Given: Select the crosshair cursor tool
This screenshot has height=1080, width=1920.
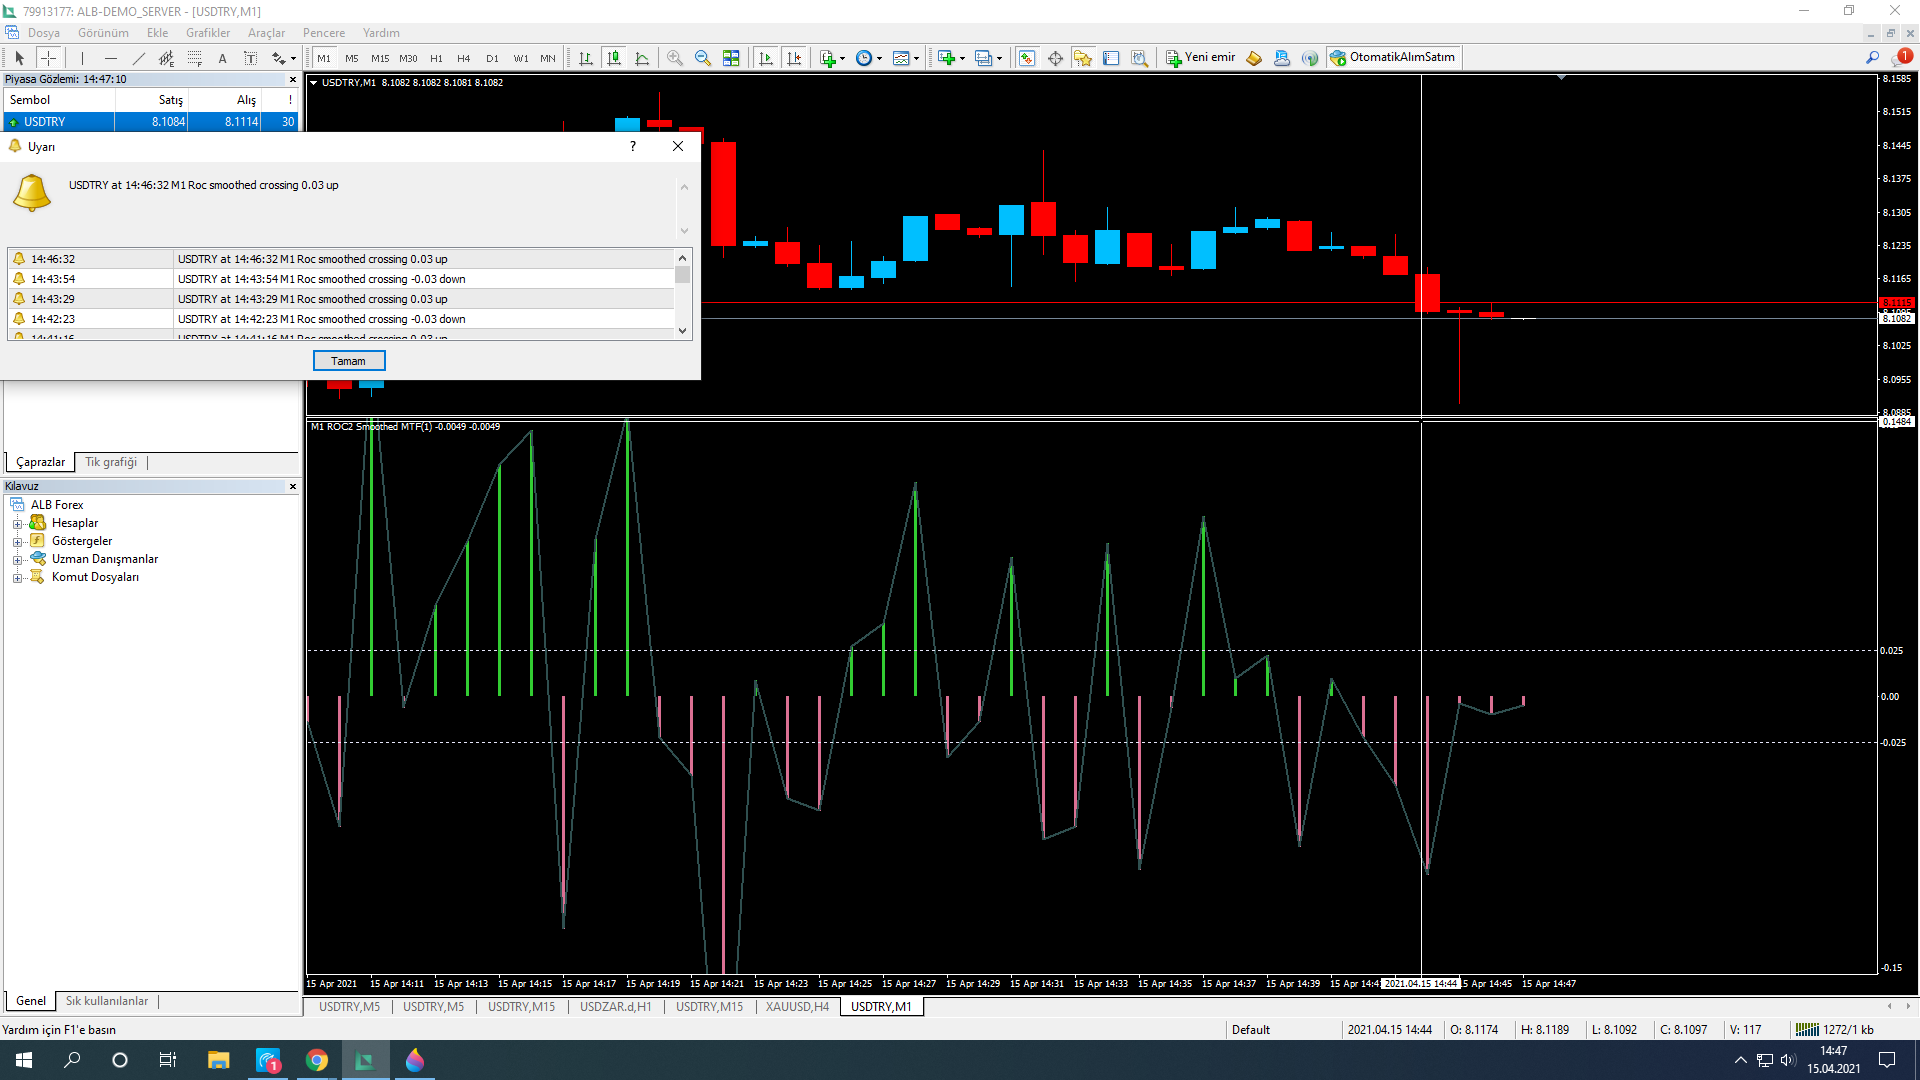Looking at the screenshot, I should click(x=48, y=58).
